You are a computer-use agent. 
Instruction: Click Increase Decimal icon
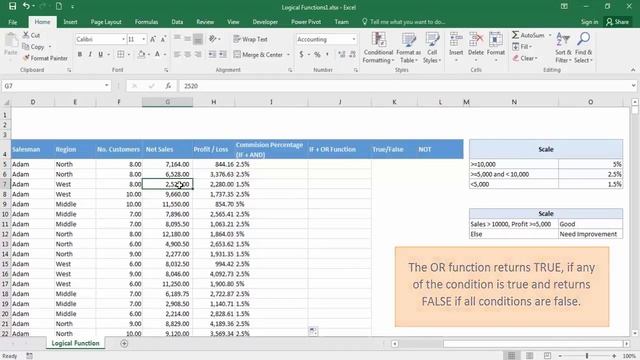point(341,54)
